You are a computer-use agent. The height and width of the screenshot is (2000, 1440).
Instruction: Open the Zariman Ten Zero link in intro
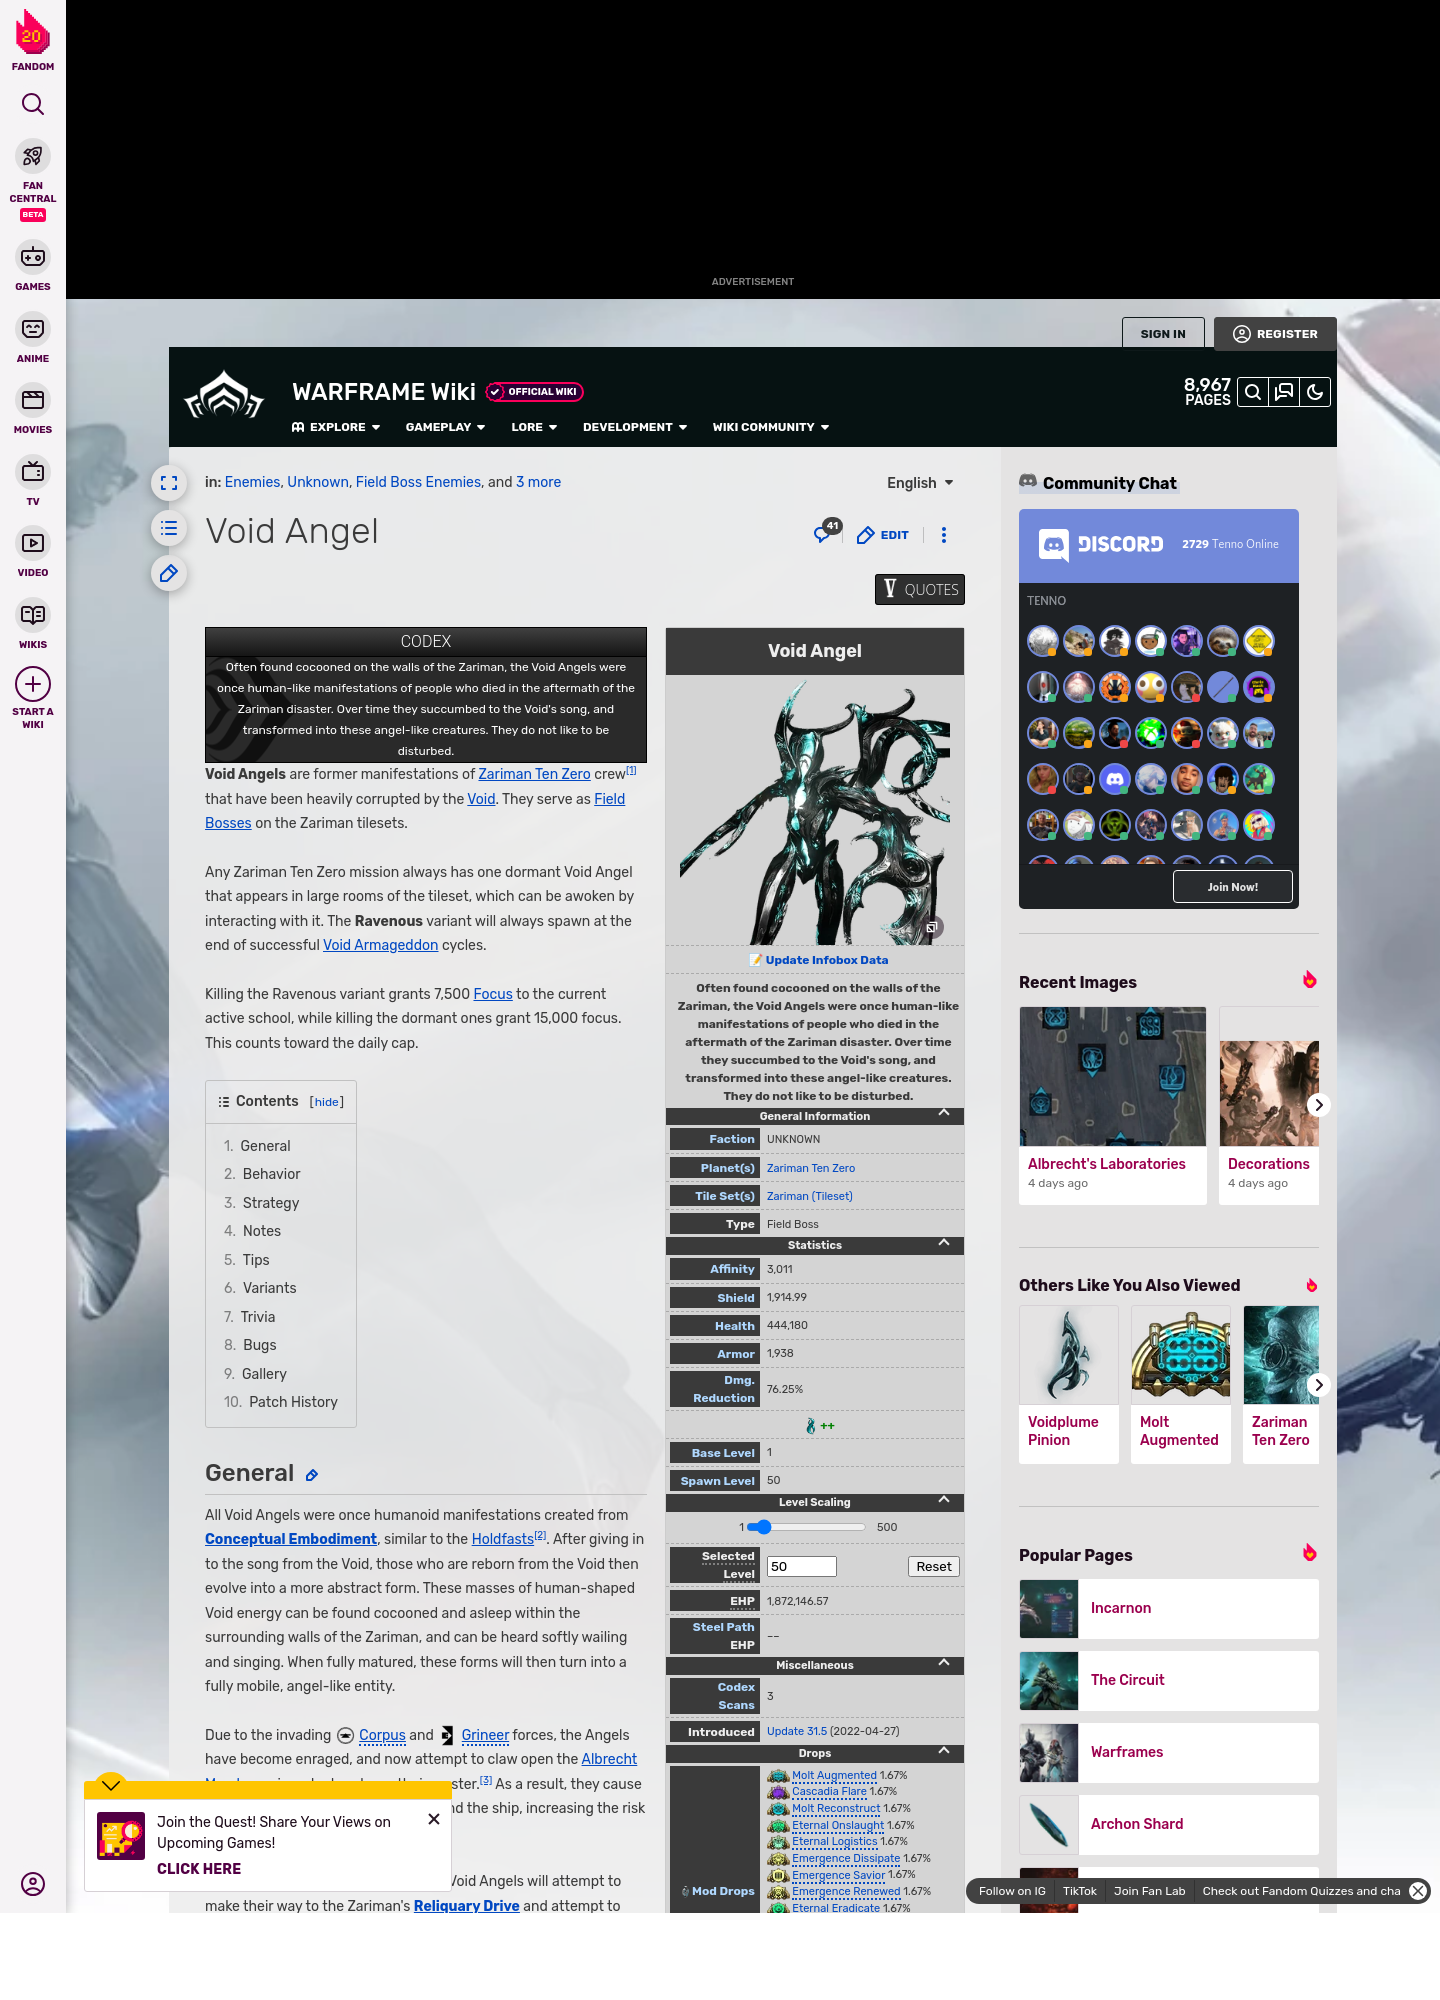[x=534, y=774]
